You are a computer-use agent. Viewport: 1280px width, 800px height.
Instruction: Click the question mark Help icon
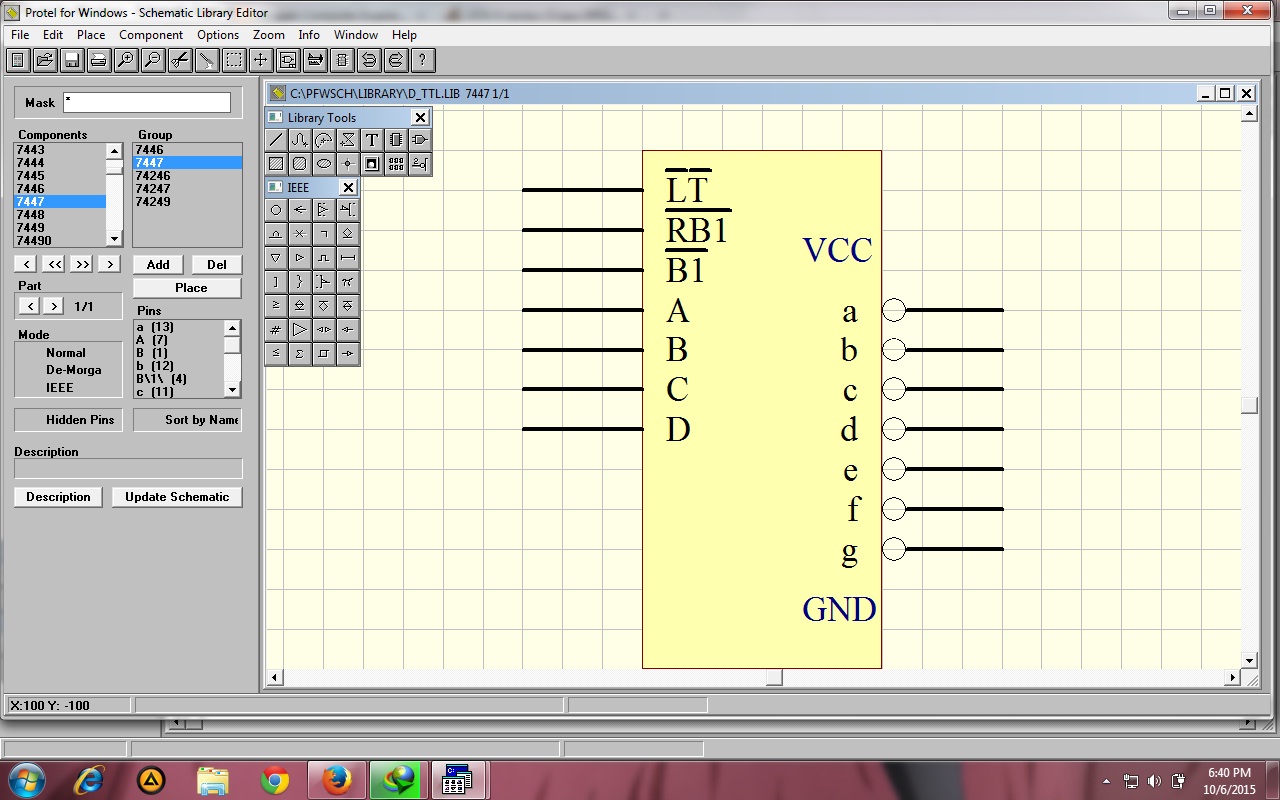tap(423, 60)
